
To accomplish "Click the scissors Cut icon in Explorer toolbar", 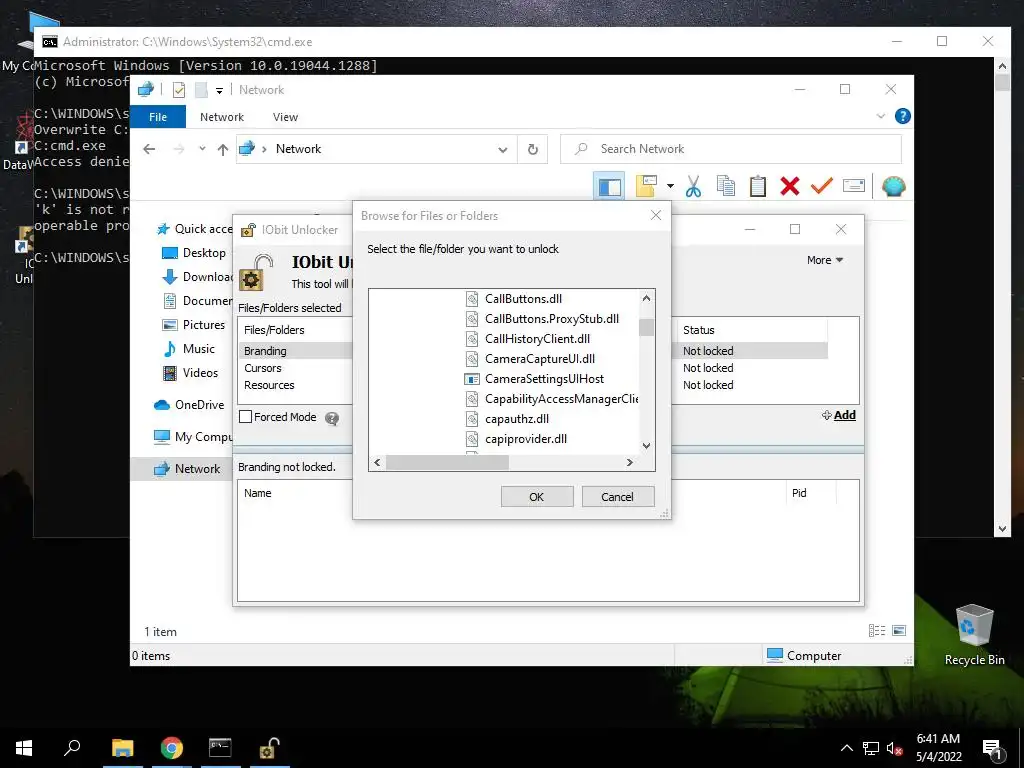I will point(693,187).
